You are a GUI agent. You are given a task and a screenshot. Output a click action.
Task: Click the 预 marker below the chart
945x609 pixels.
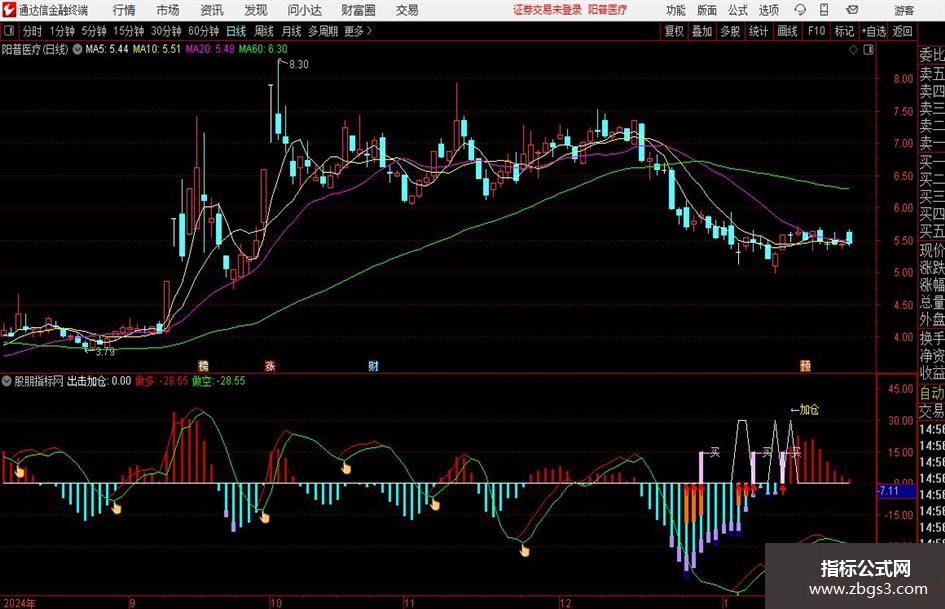pos(805,365)
